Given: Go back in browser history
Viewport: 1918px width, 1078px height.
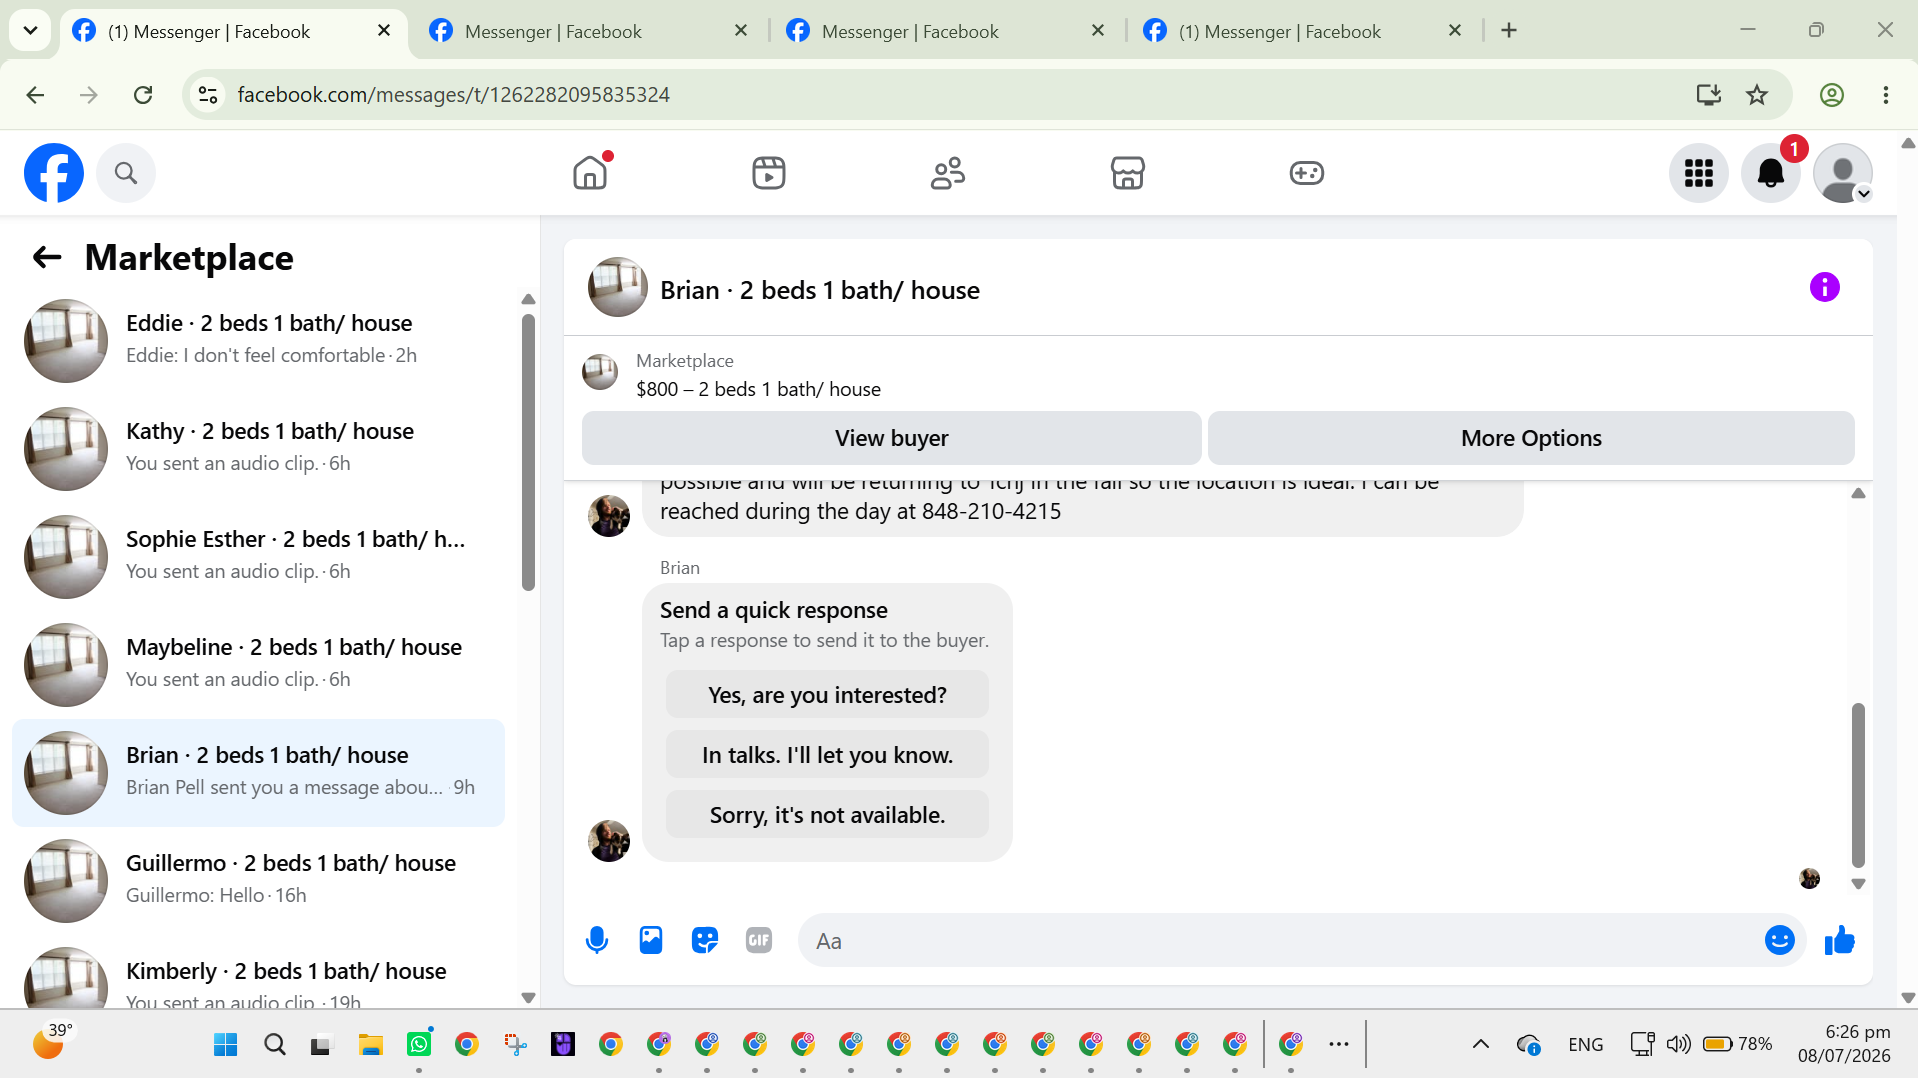Looking at the screenshot, I should (35, 95).
